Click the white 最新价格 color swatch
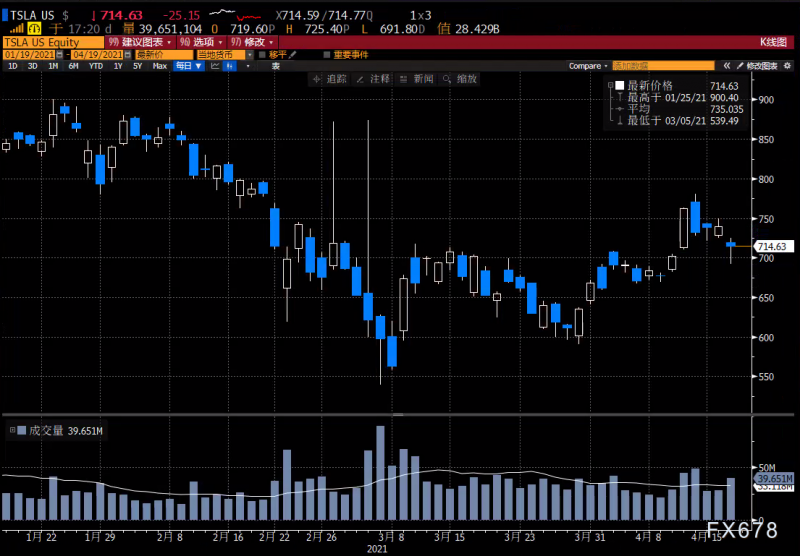The width and height of the screenshot is (800, 556). 620,85
